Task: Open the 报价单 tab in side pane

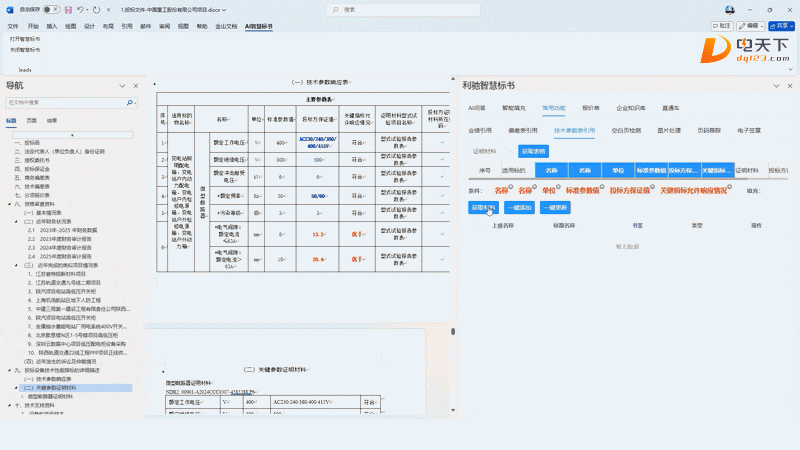Action: click(591, 108)
